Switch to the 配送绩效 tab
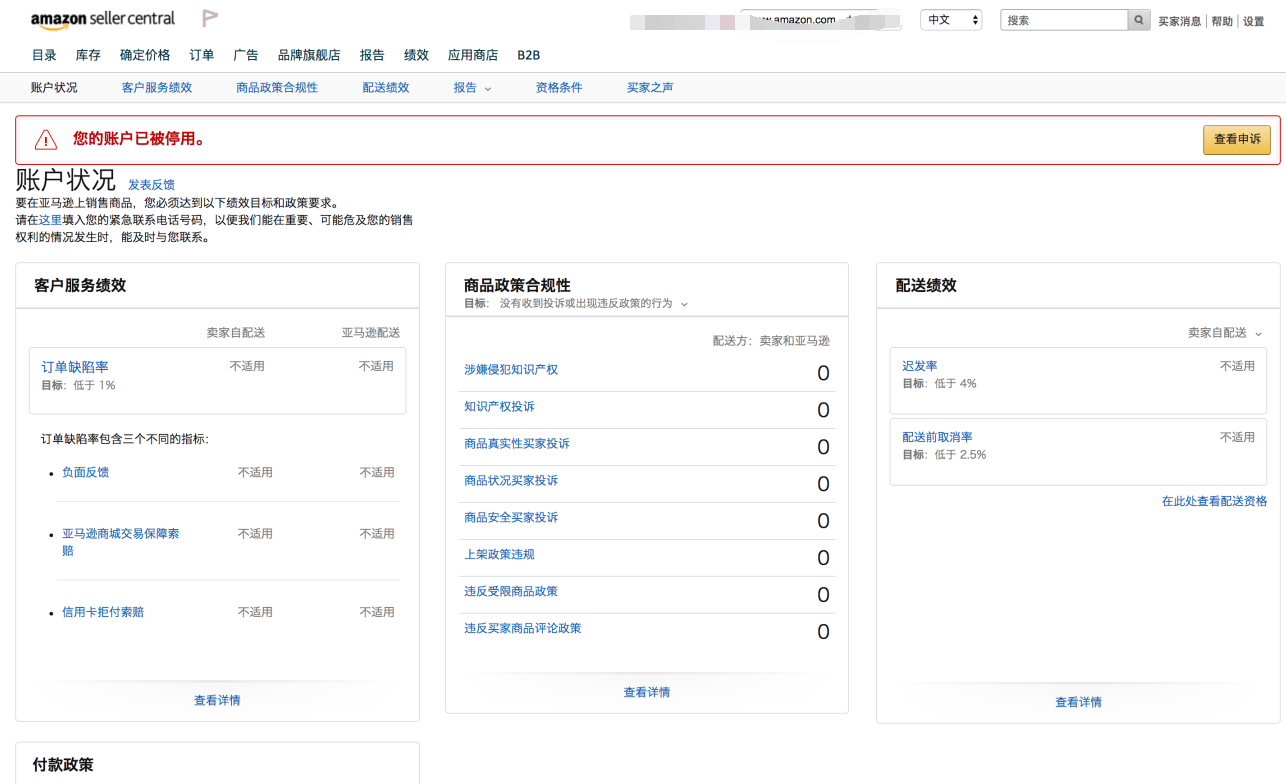The width and height of the screenshot is (1286, 784). click(386, 88)
